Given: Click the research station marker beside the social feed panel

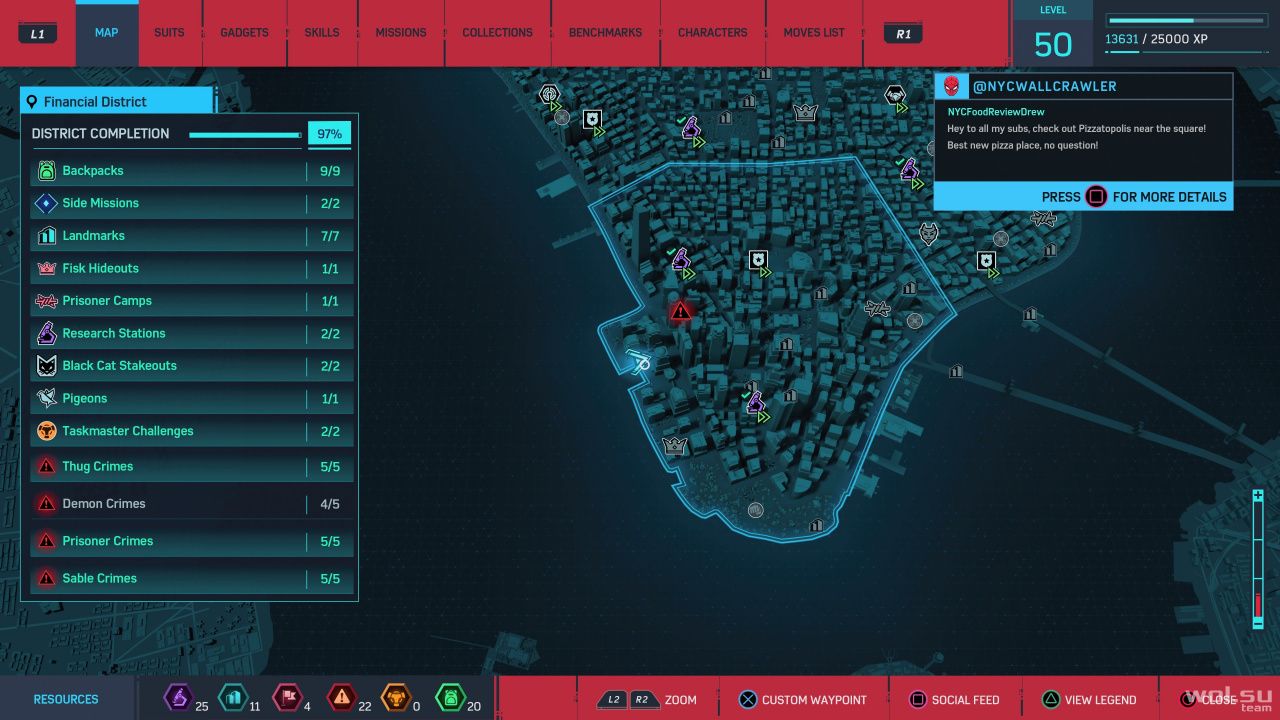Looking at the screenshot, I should pyautogui.click(x=909, y=169).
